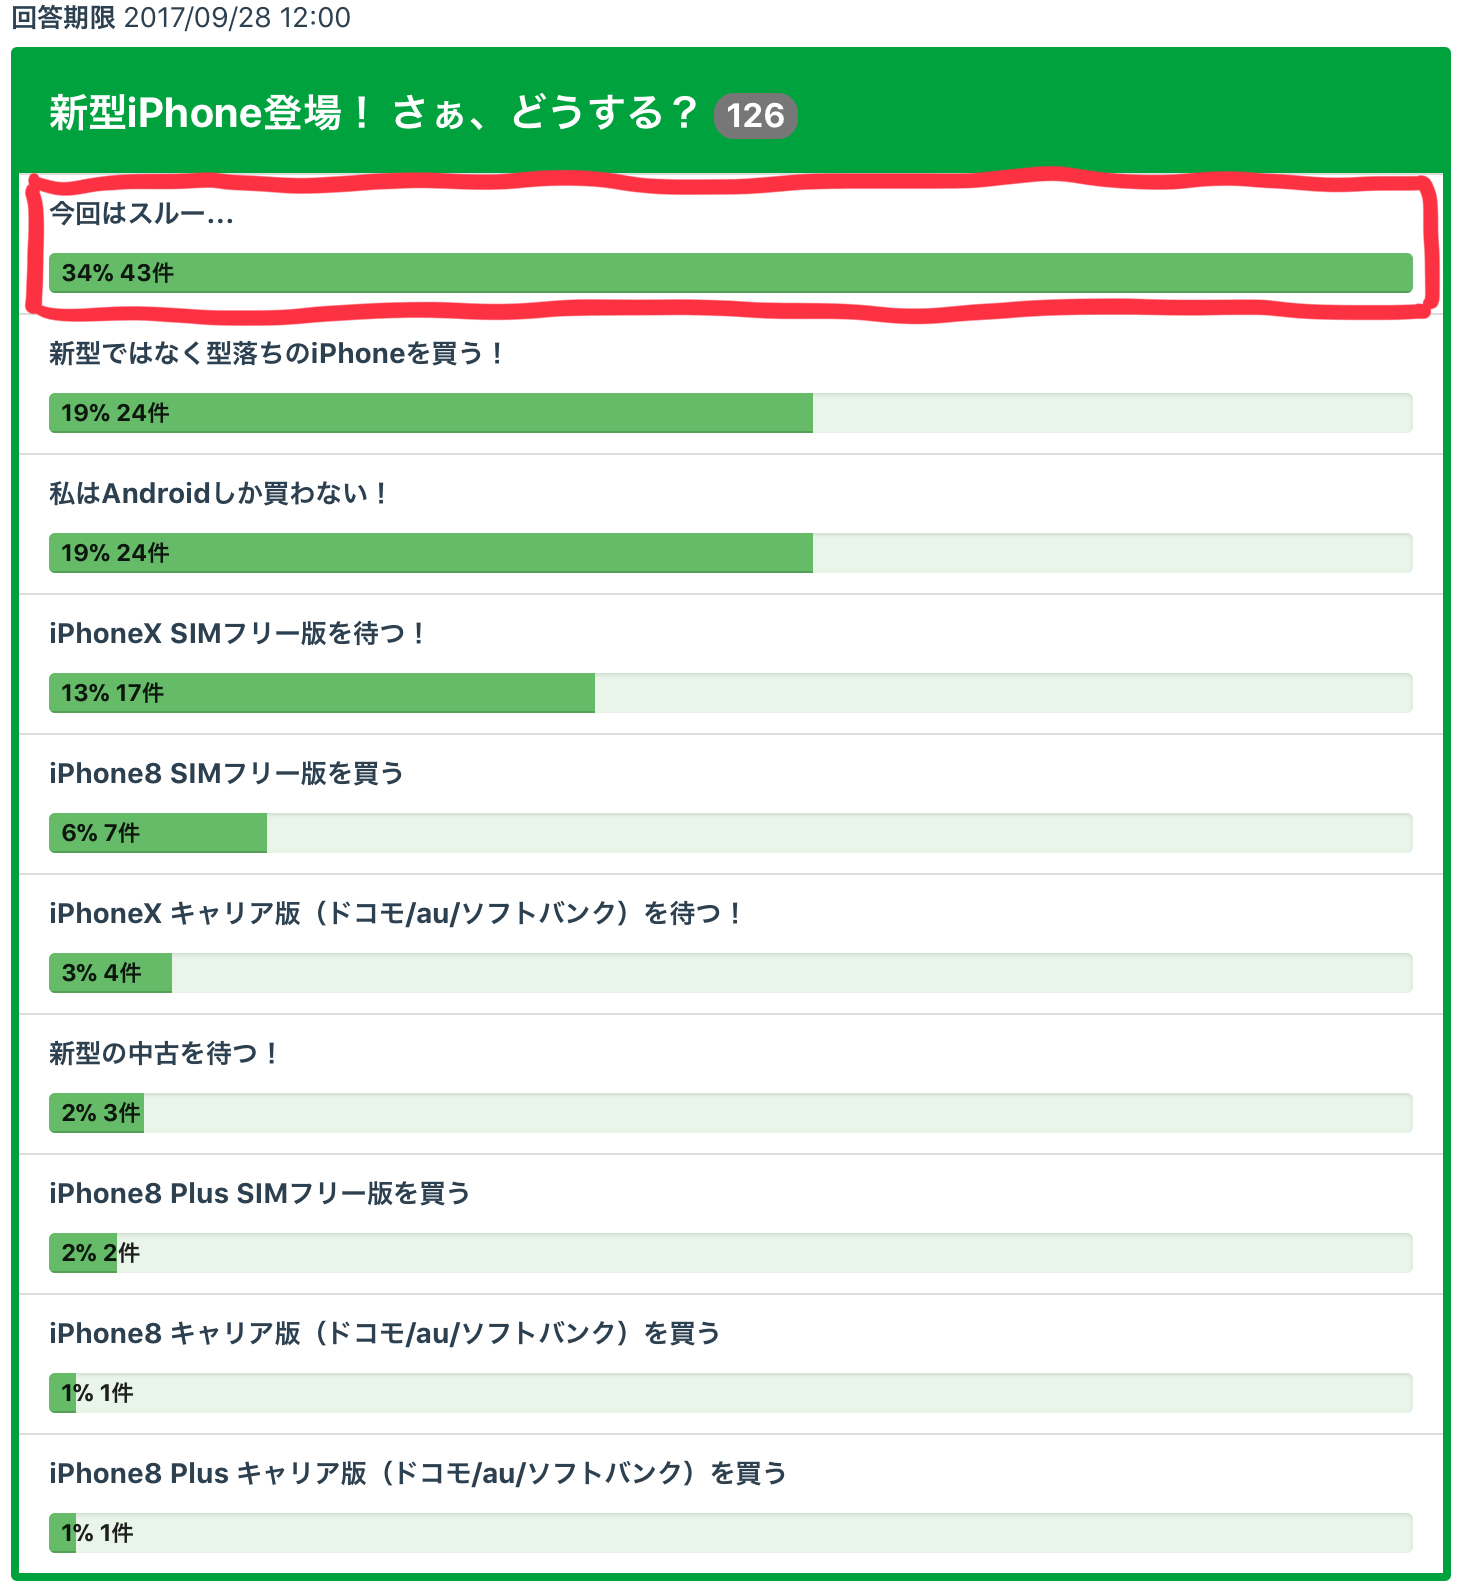Select 新型ではなく型落ちのiPhoneを買う！ option
1464x1594 pixels.
(277, 353)
